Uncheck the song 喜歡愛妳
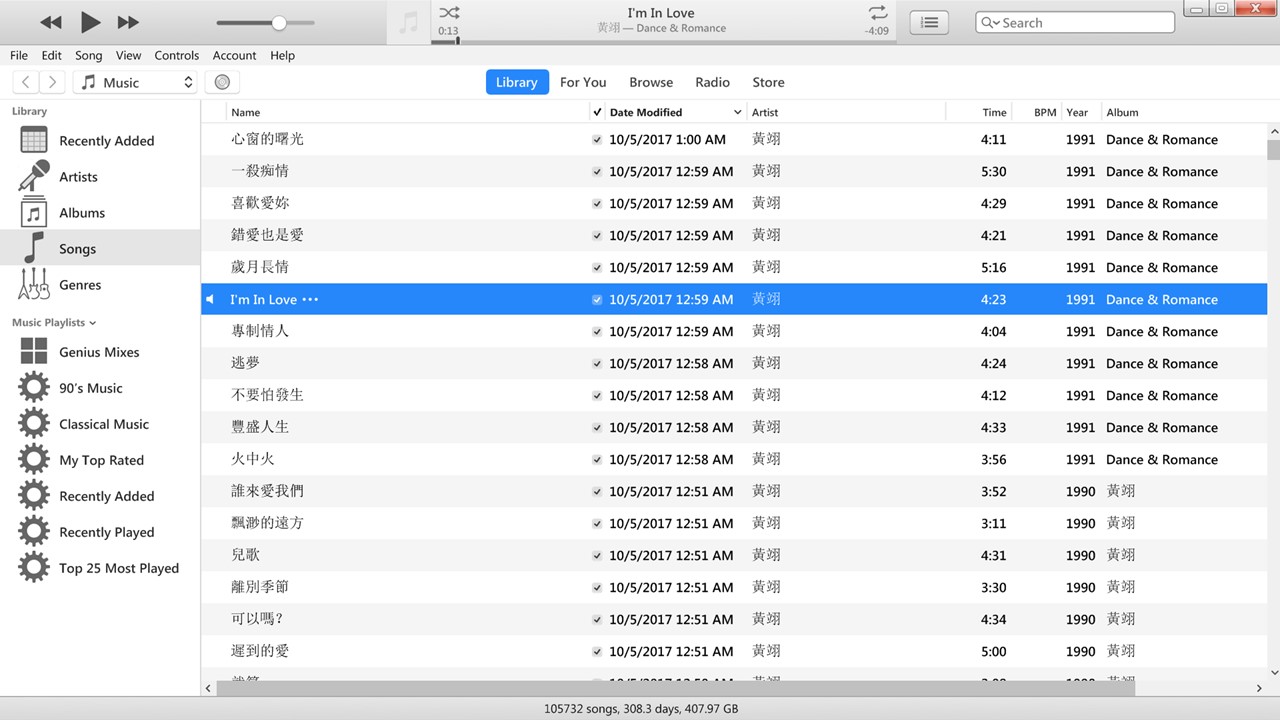The width and height of the screenshot is (1280, 720). point(597,204)
